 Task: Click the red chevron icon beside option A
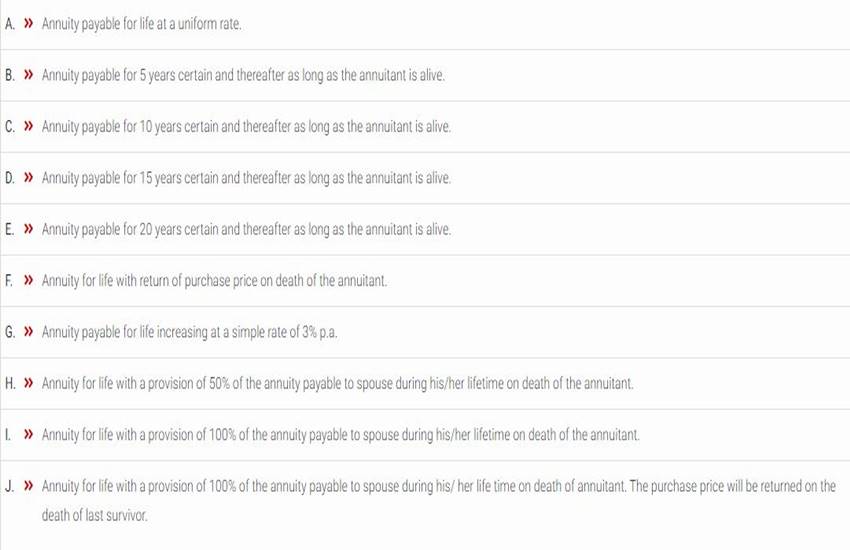(x=28, y=23)
